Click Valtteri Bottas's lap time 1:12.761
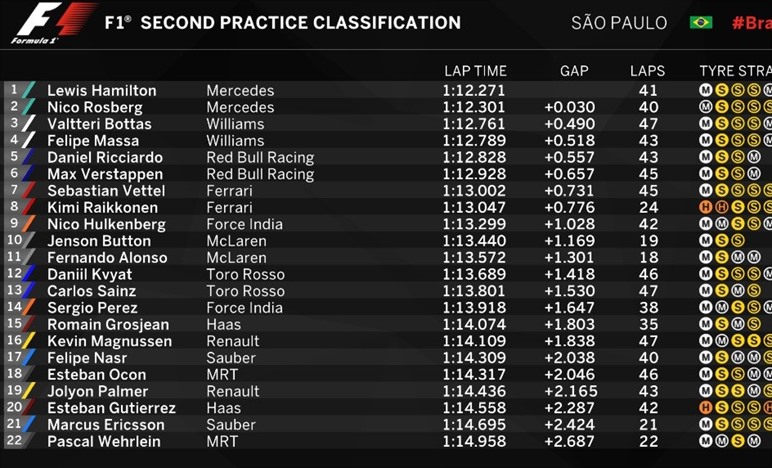 pos(474,124)
